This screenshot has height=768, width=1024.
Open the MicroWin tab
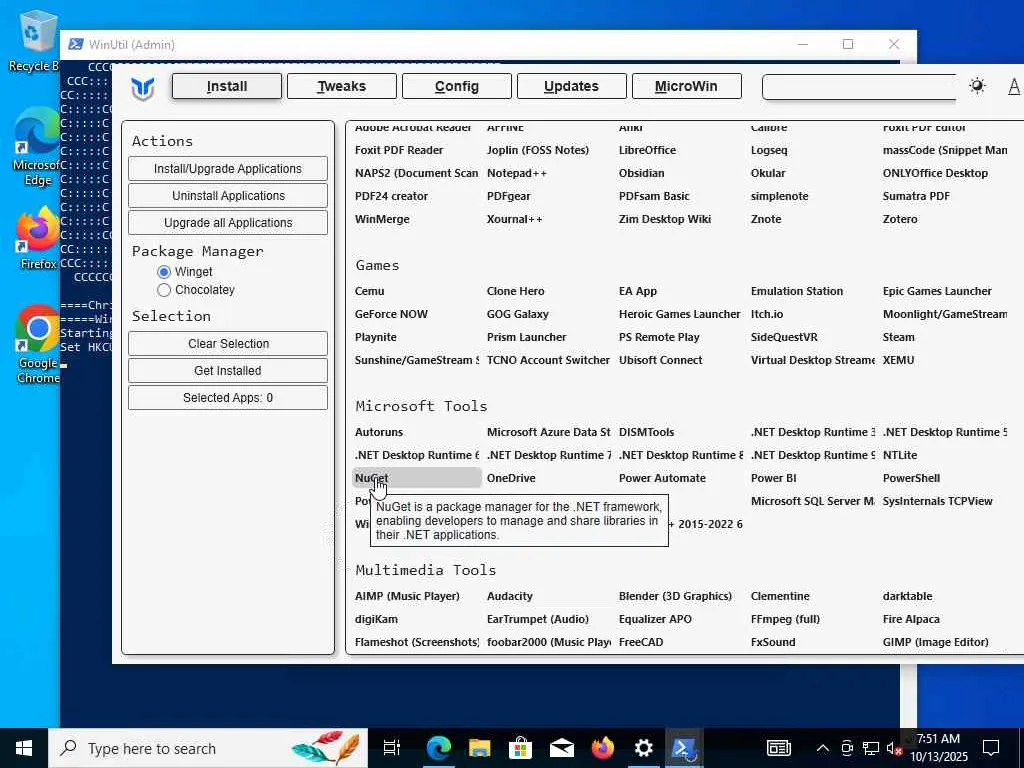[686, 86]
